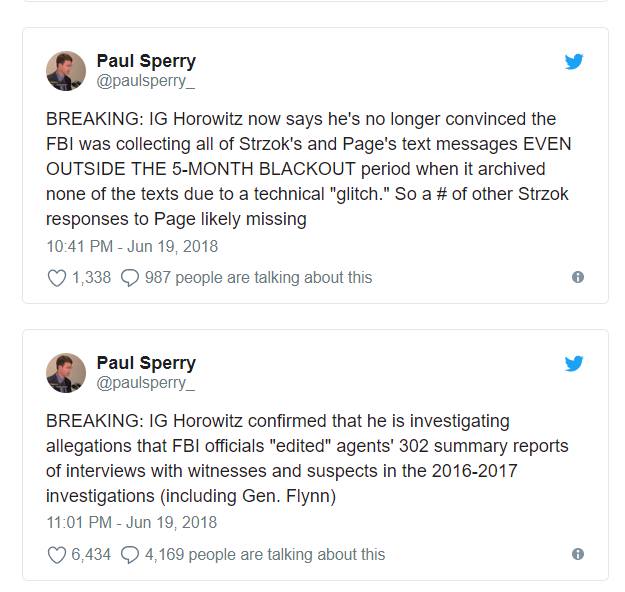Open info icon on 302 reports tweet
Viewport: 625px width, 592px height.
click(577, 554)
